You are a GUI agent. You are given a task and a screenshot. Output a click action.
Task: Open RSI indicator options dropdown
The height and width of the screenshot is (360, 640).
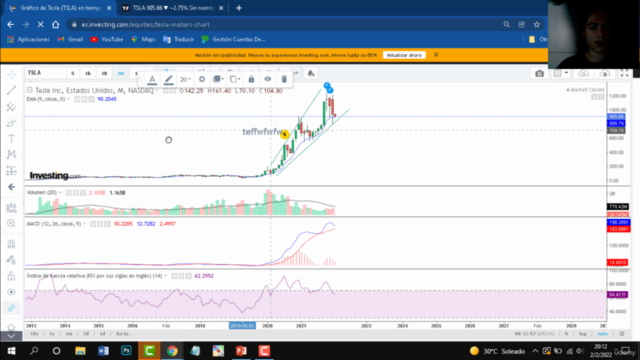tap(165, 276)
